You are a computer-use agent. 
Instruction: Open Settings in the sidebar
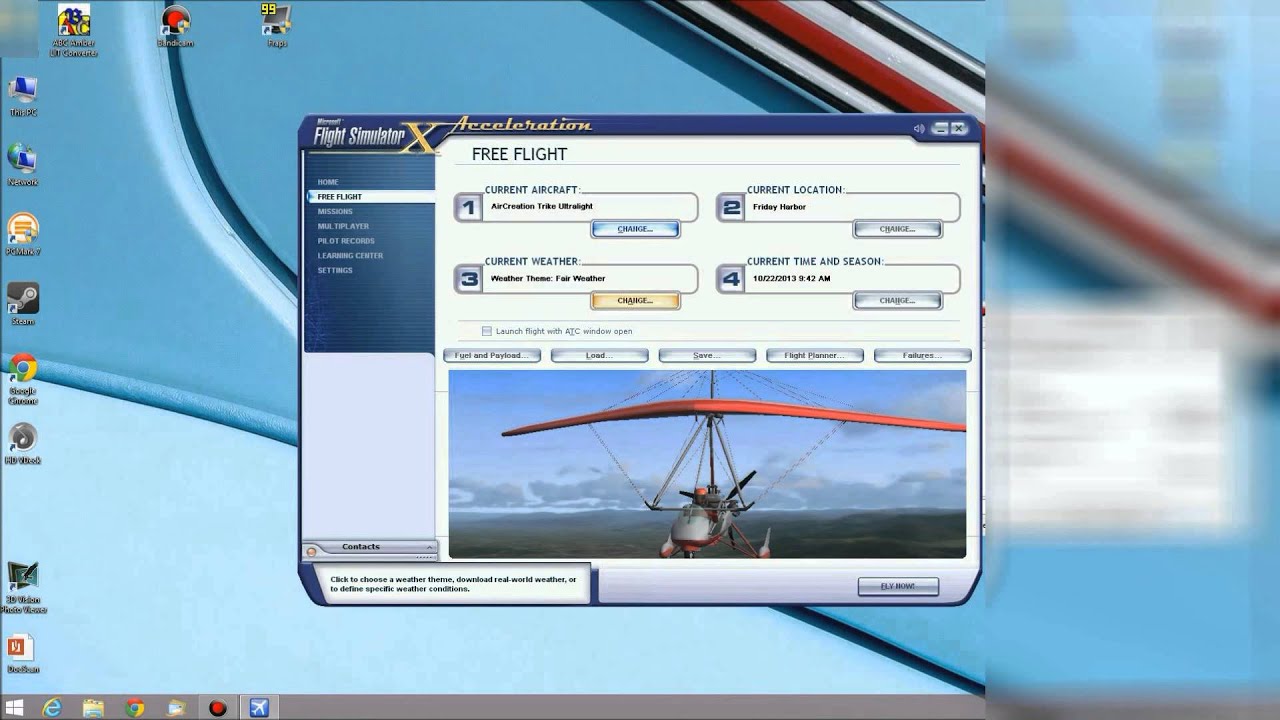(335, 270)
